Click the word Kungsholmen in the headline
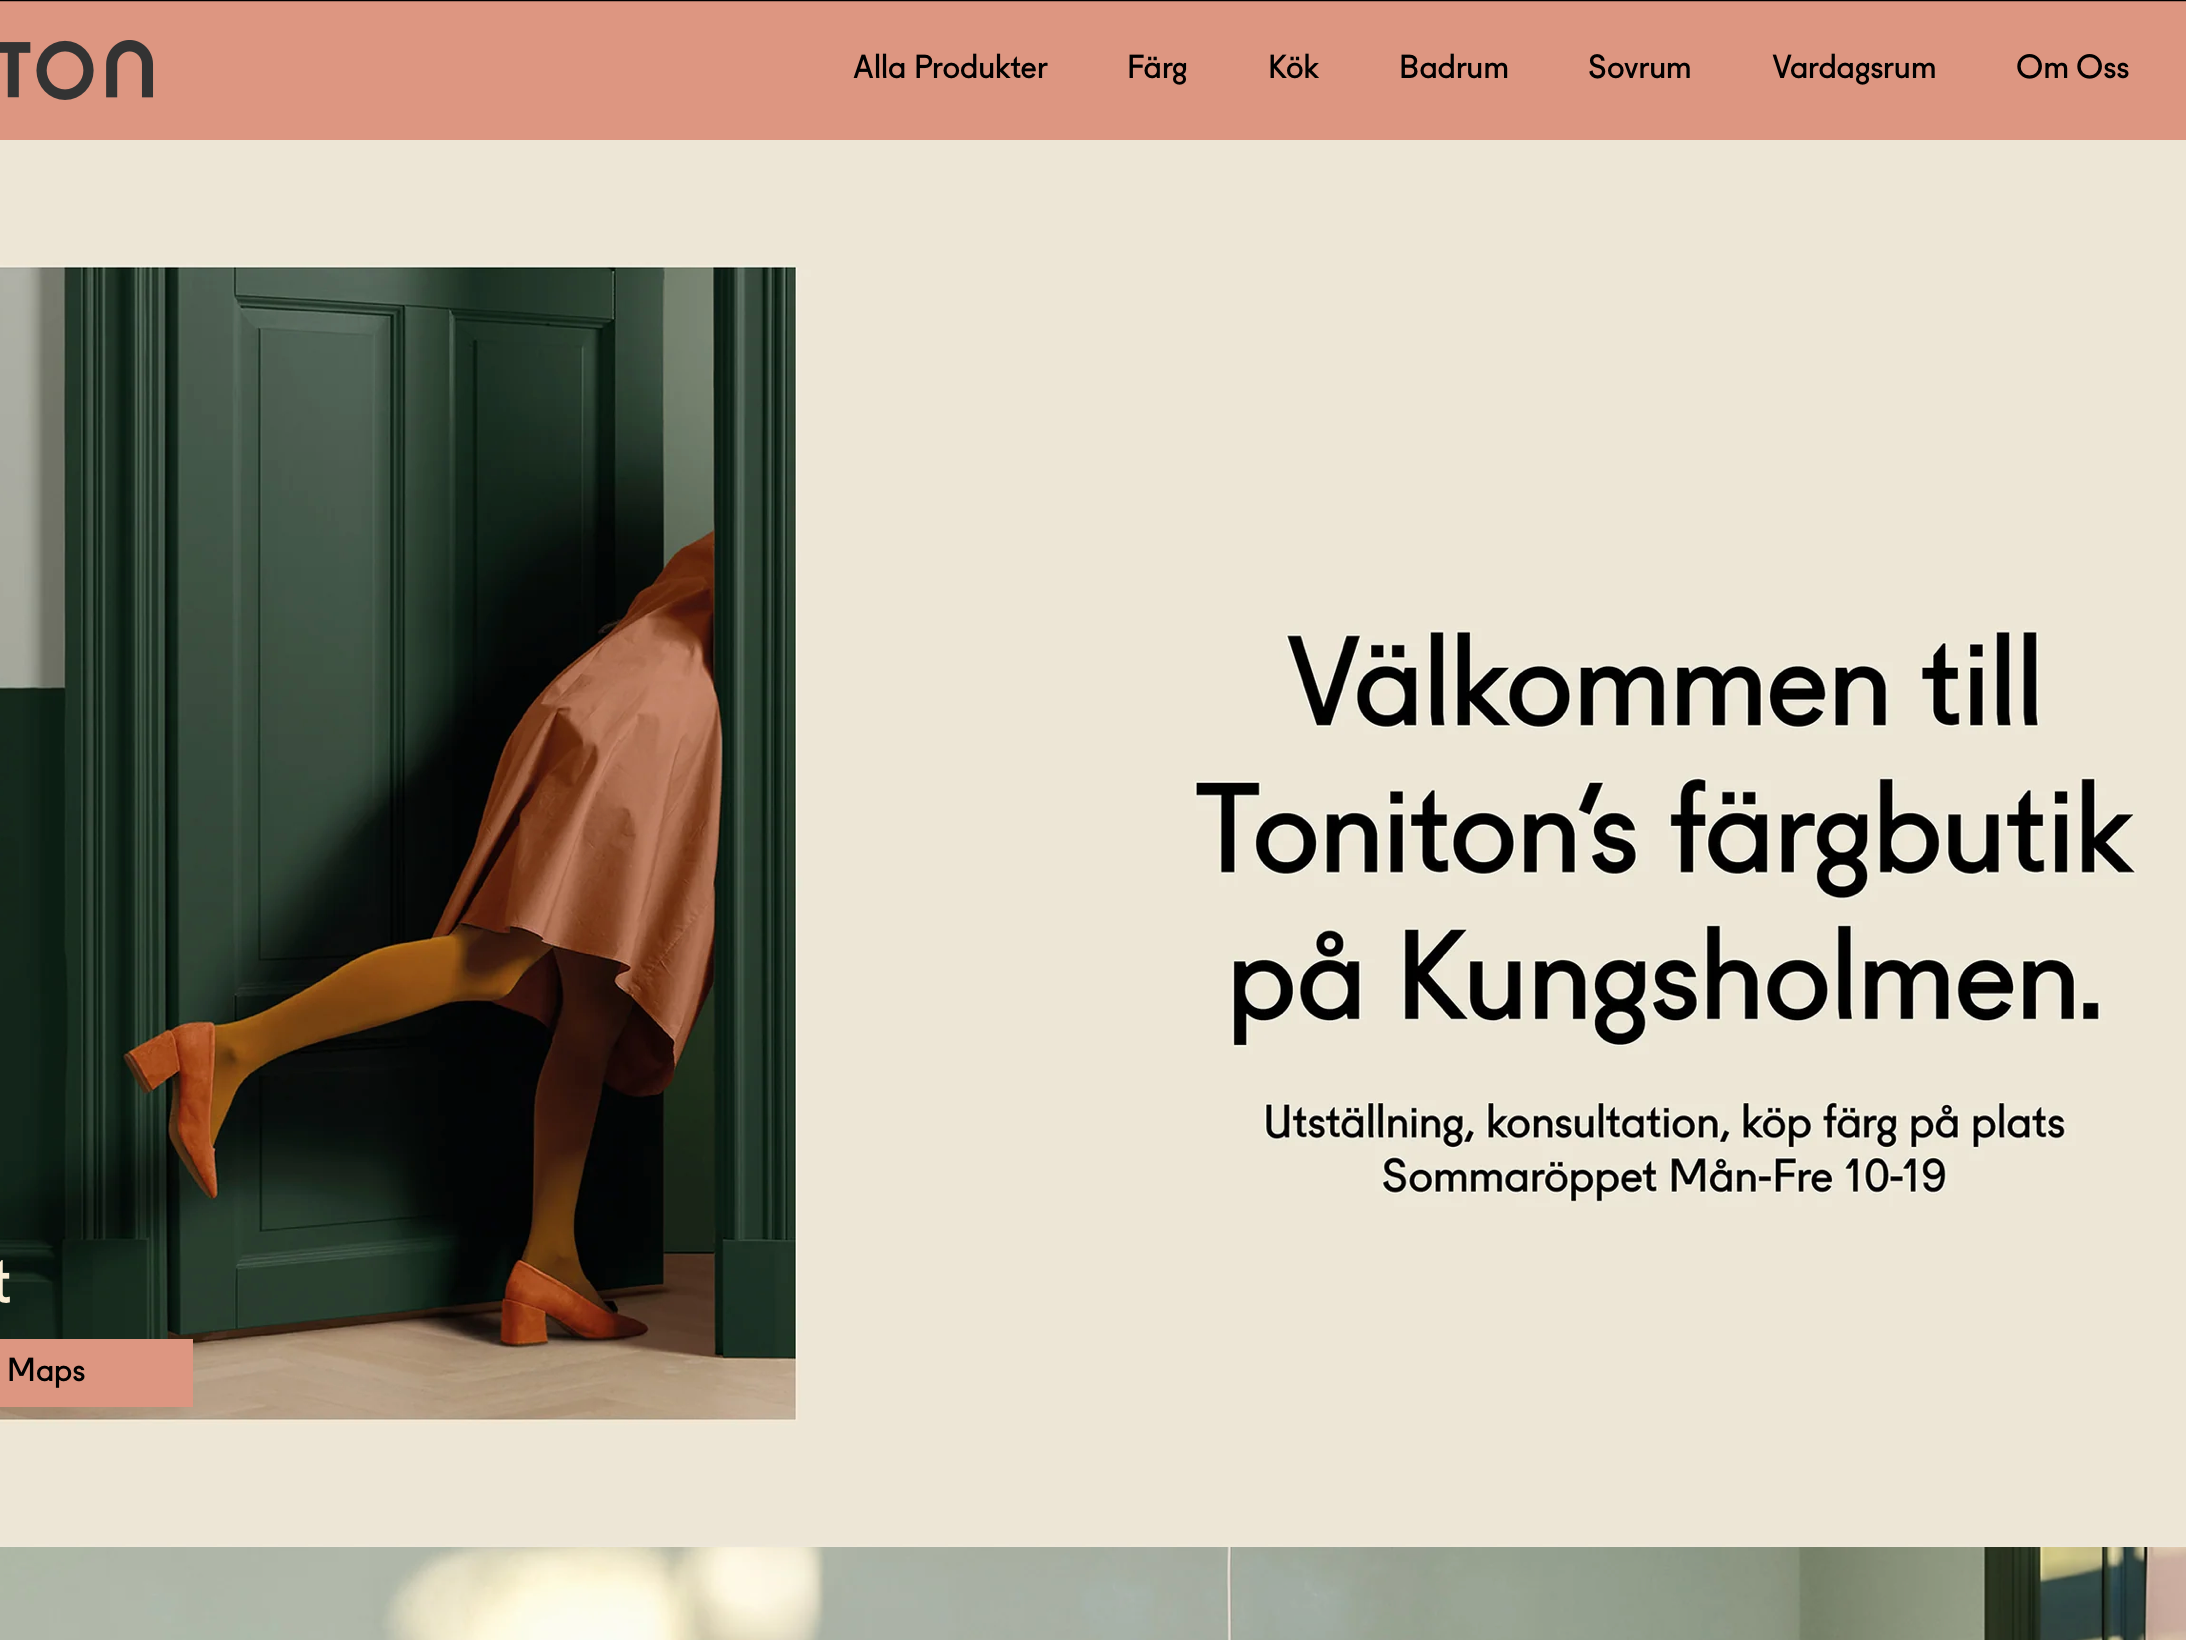Viewport: 2186px width, 1640px height. pos(1749,978)
